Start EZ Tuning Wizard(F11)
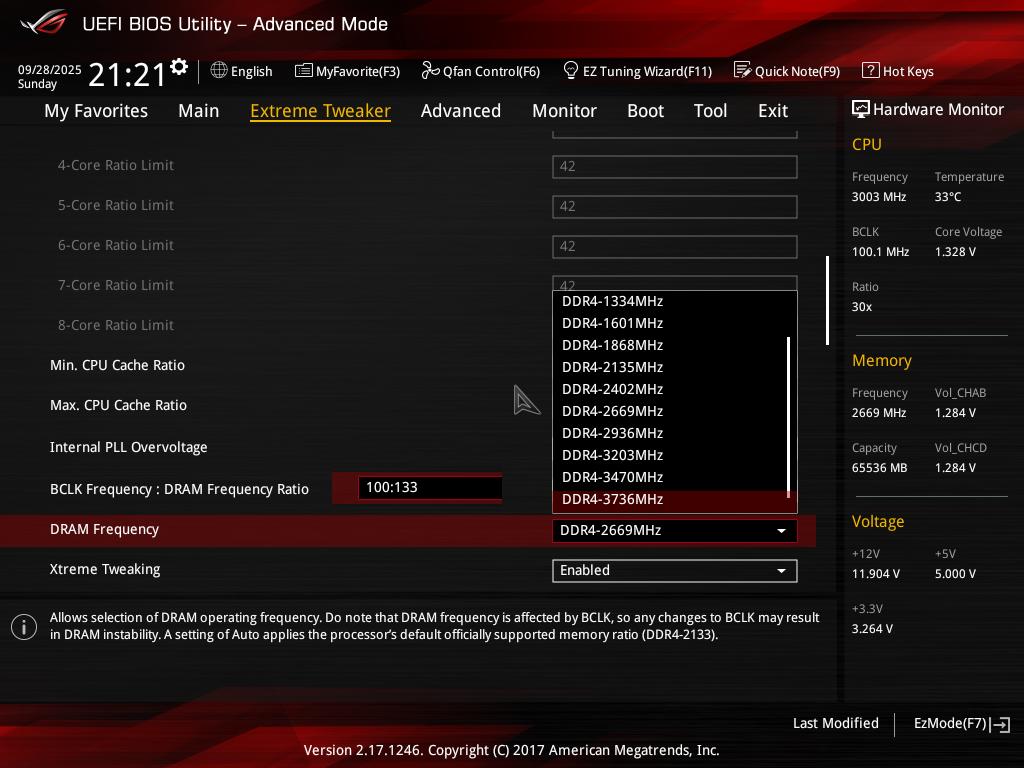 pyautogui.click(x=647, y=71)
